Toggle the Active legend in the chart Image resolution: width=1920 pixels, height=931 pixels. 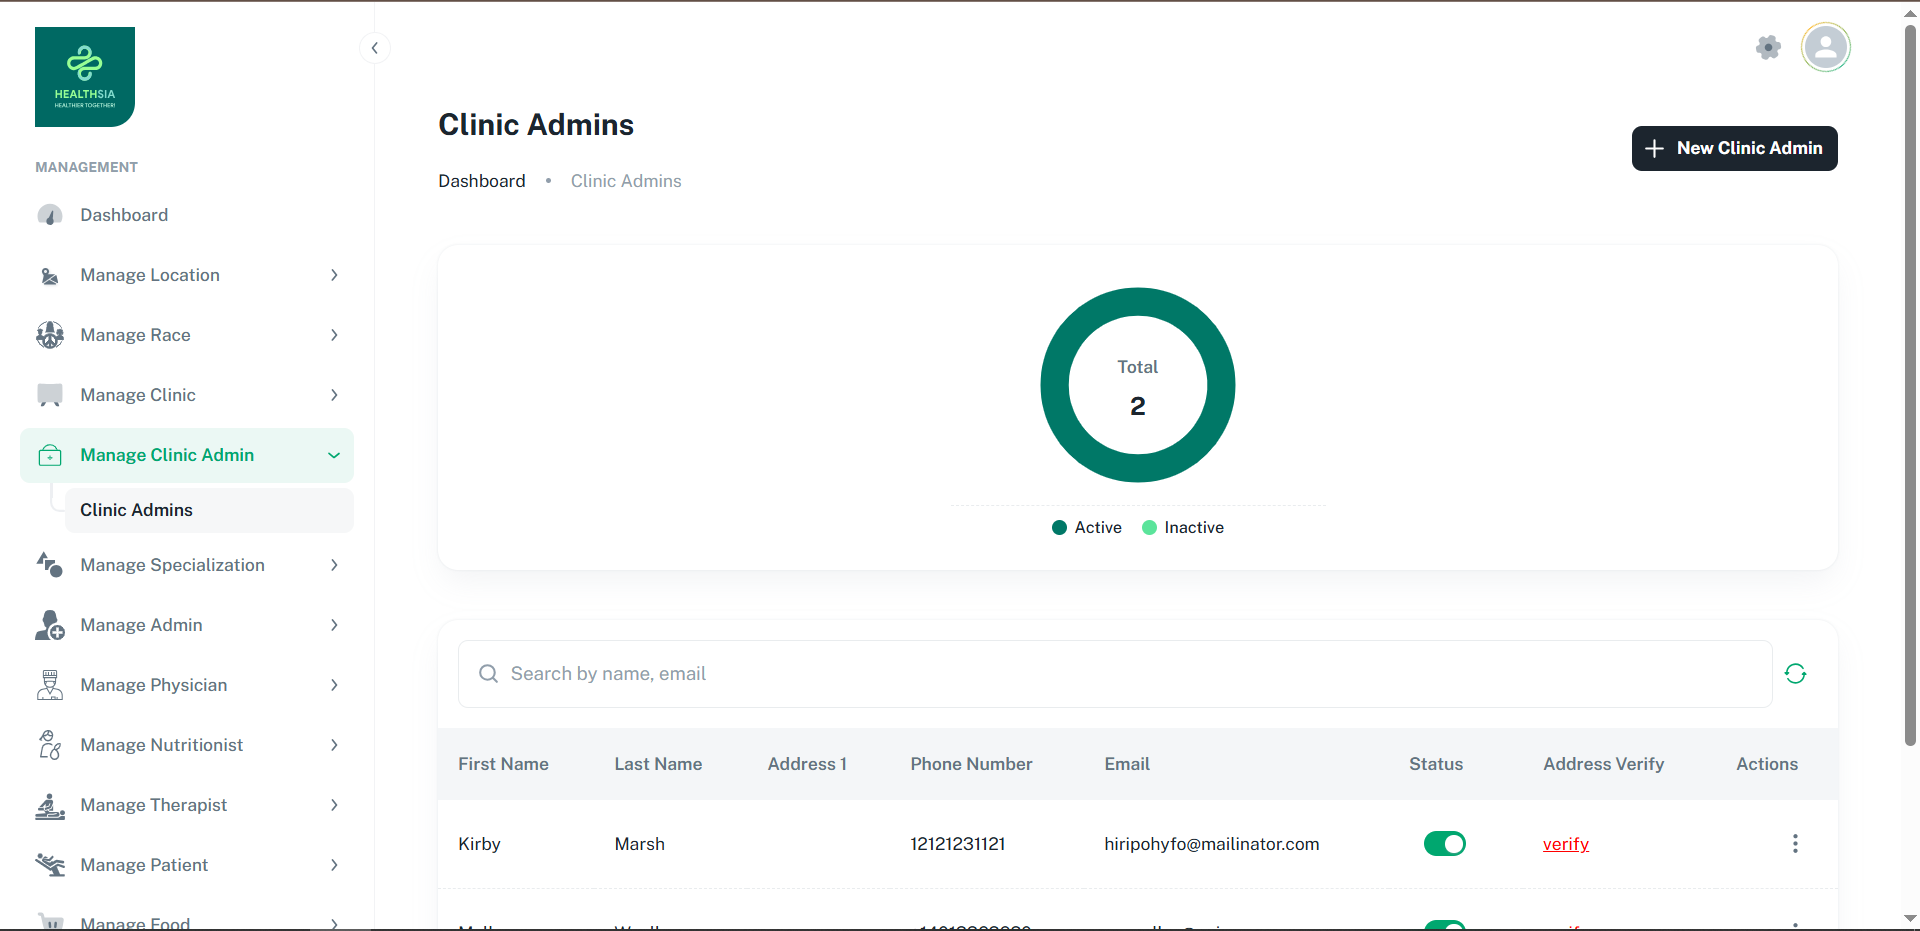1087,528
